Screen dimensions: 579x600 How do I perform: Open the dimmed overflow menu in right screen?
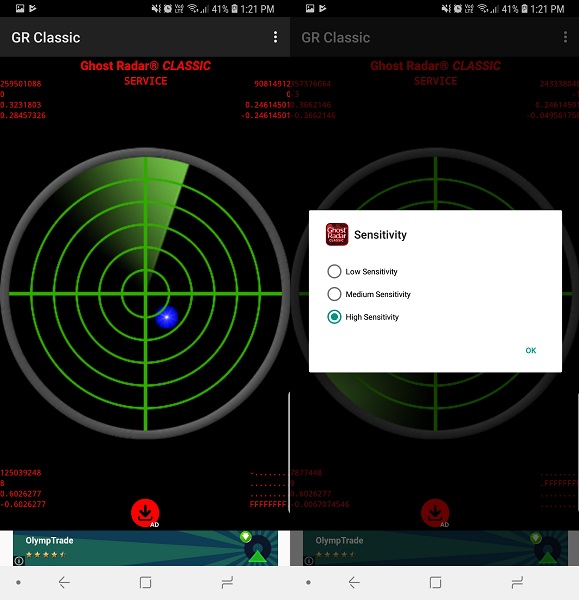(565, 37)
